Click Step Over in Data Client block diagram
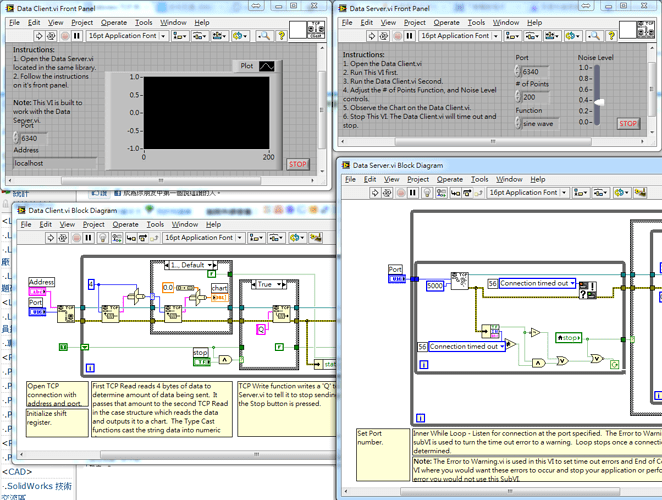 click(x=143, y=238)
